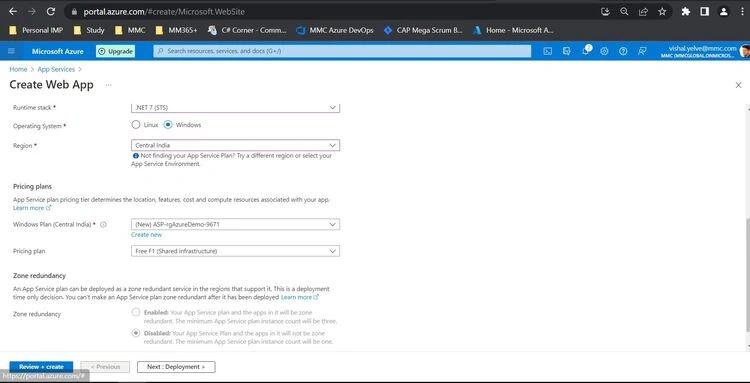Open the browser profile avatar

724,11
